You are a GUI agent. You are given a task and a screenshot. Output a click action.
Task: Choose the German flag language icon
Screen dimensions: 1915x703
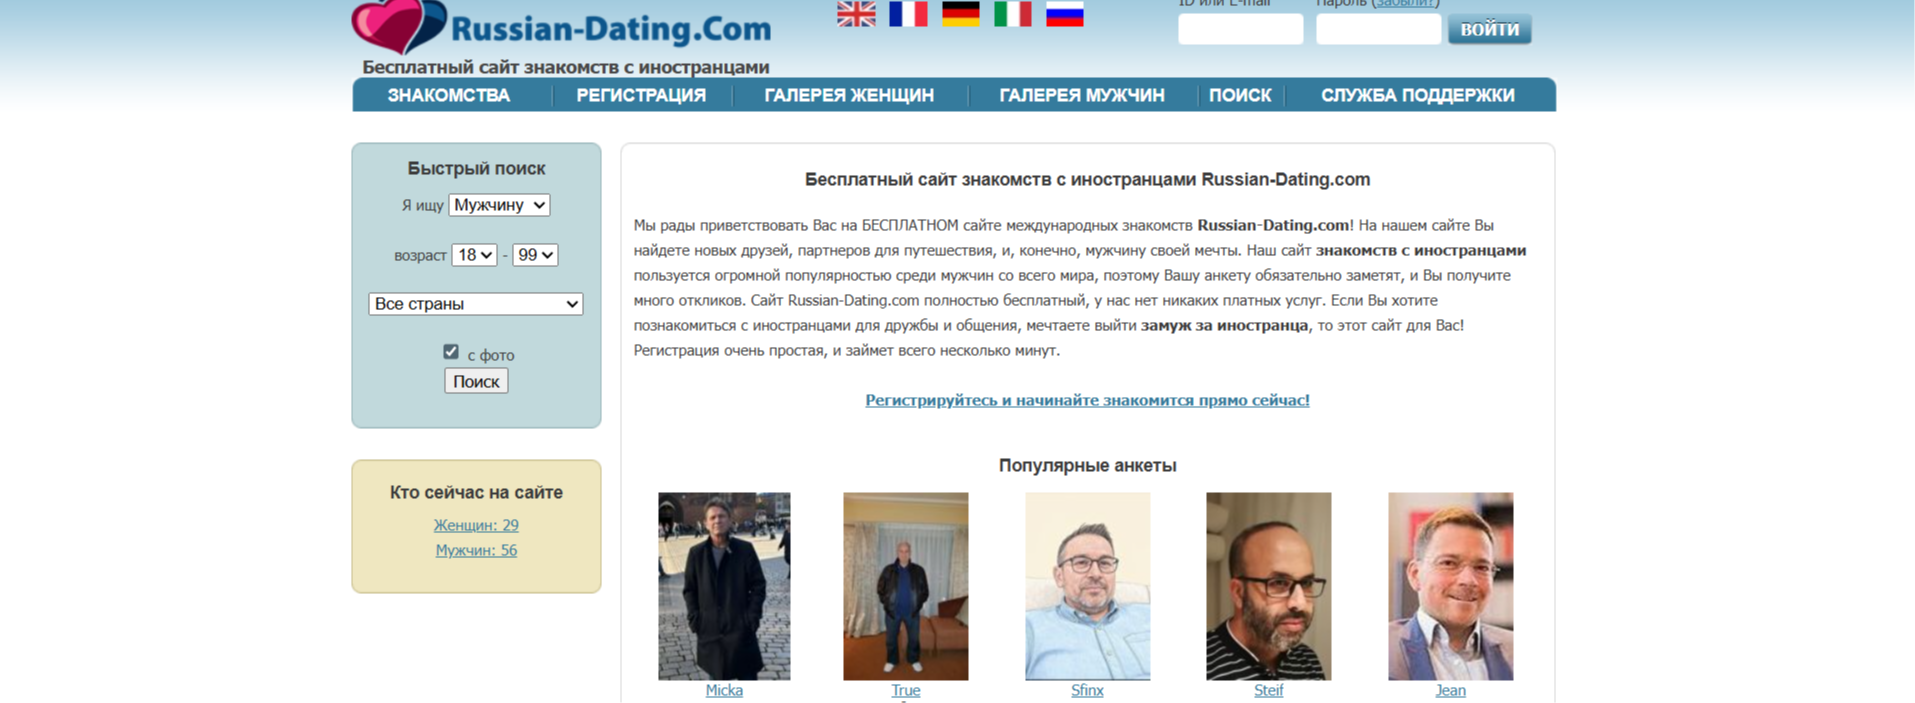pos(961,14)
